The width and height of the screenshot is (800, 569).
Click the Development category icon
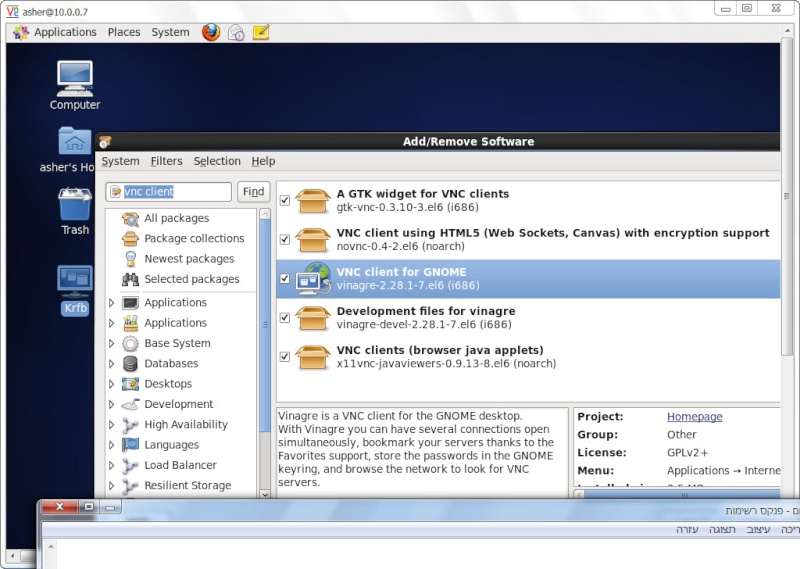point(131,404)
